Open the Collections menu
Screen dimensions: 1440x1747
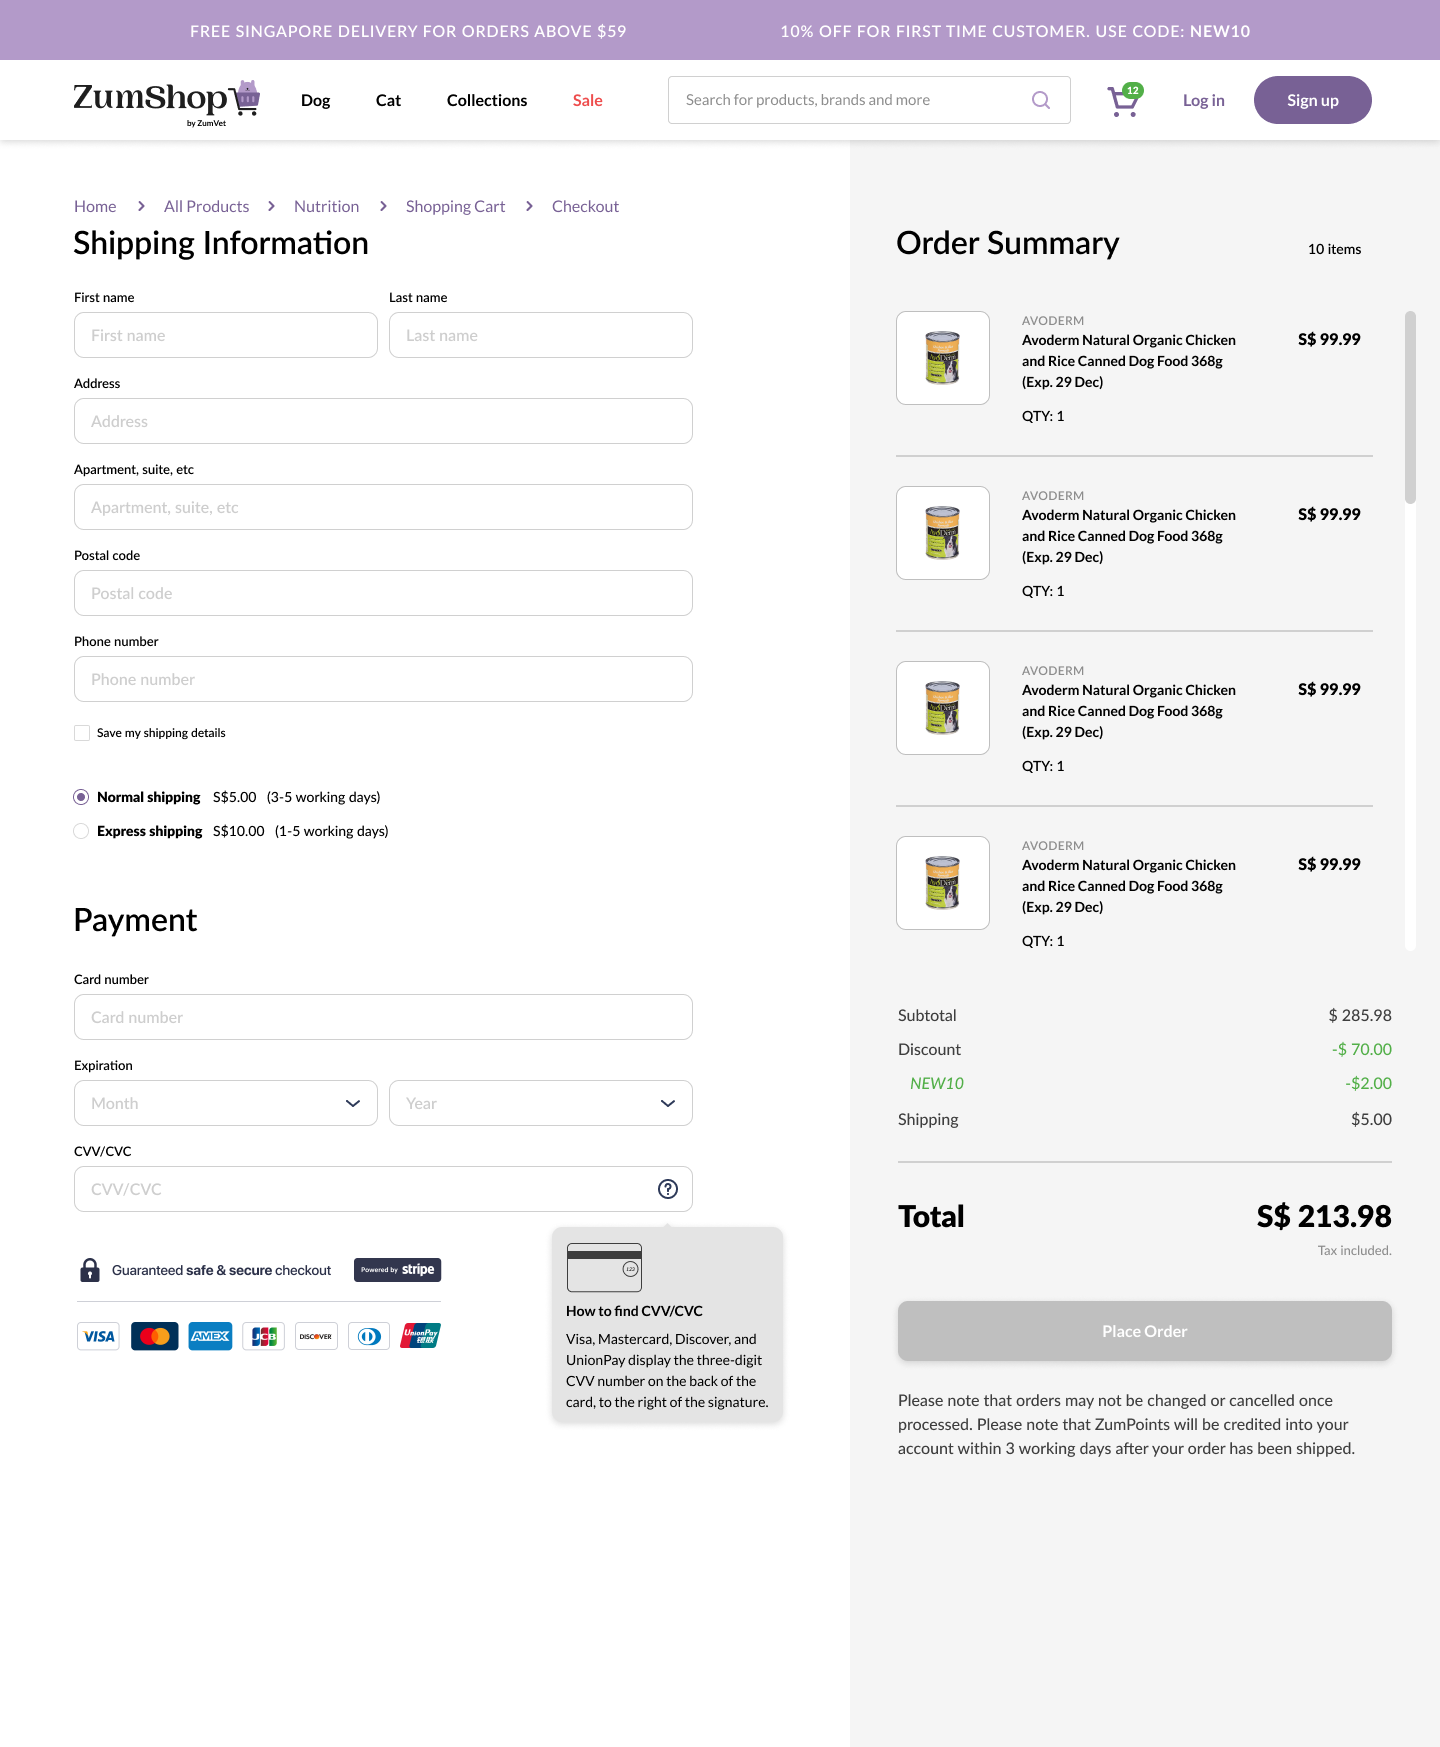click(x=487, y=100)
